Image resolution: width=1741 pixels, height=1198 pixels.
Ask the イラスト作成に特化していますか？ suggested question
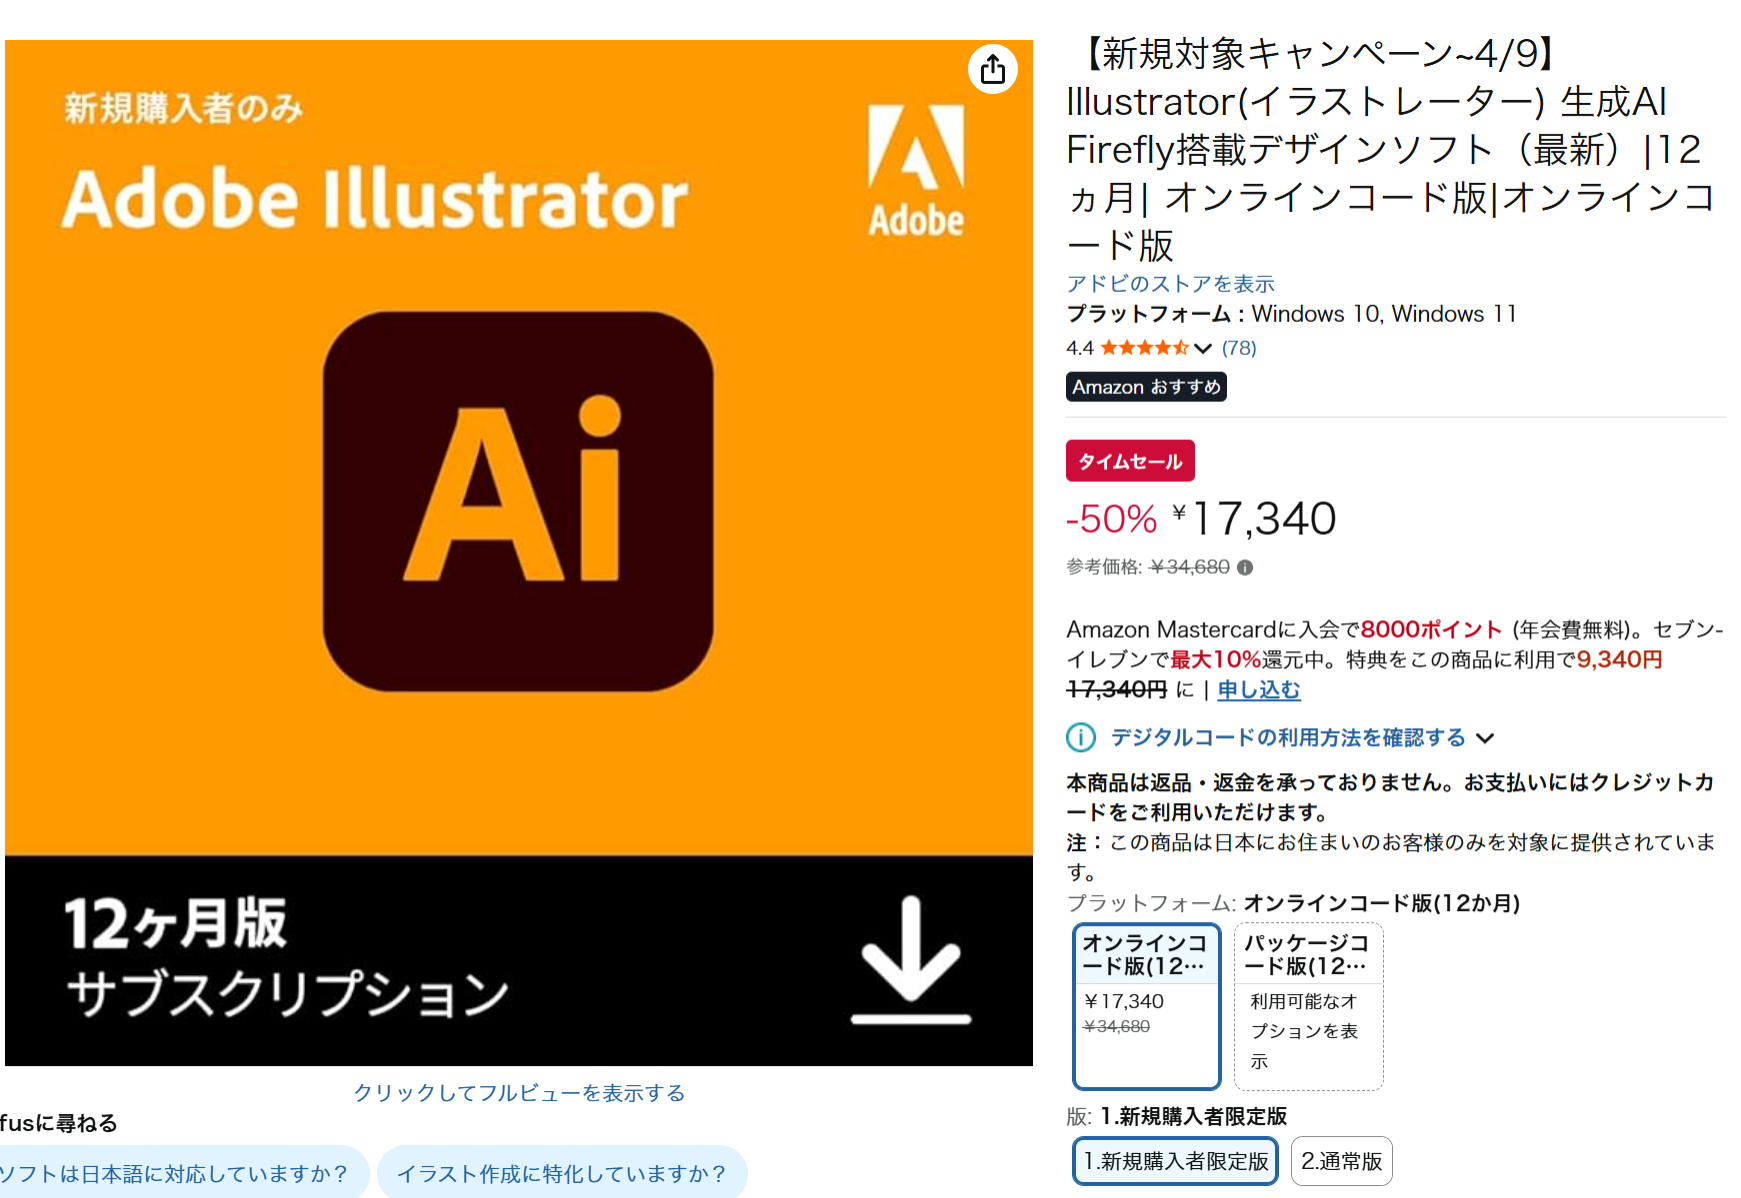click(561, 1173)
